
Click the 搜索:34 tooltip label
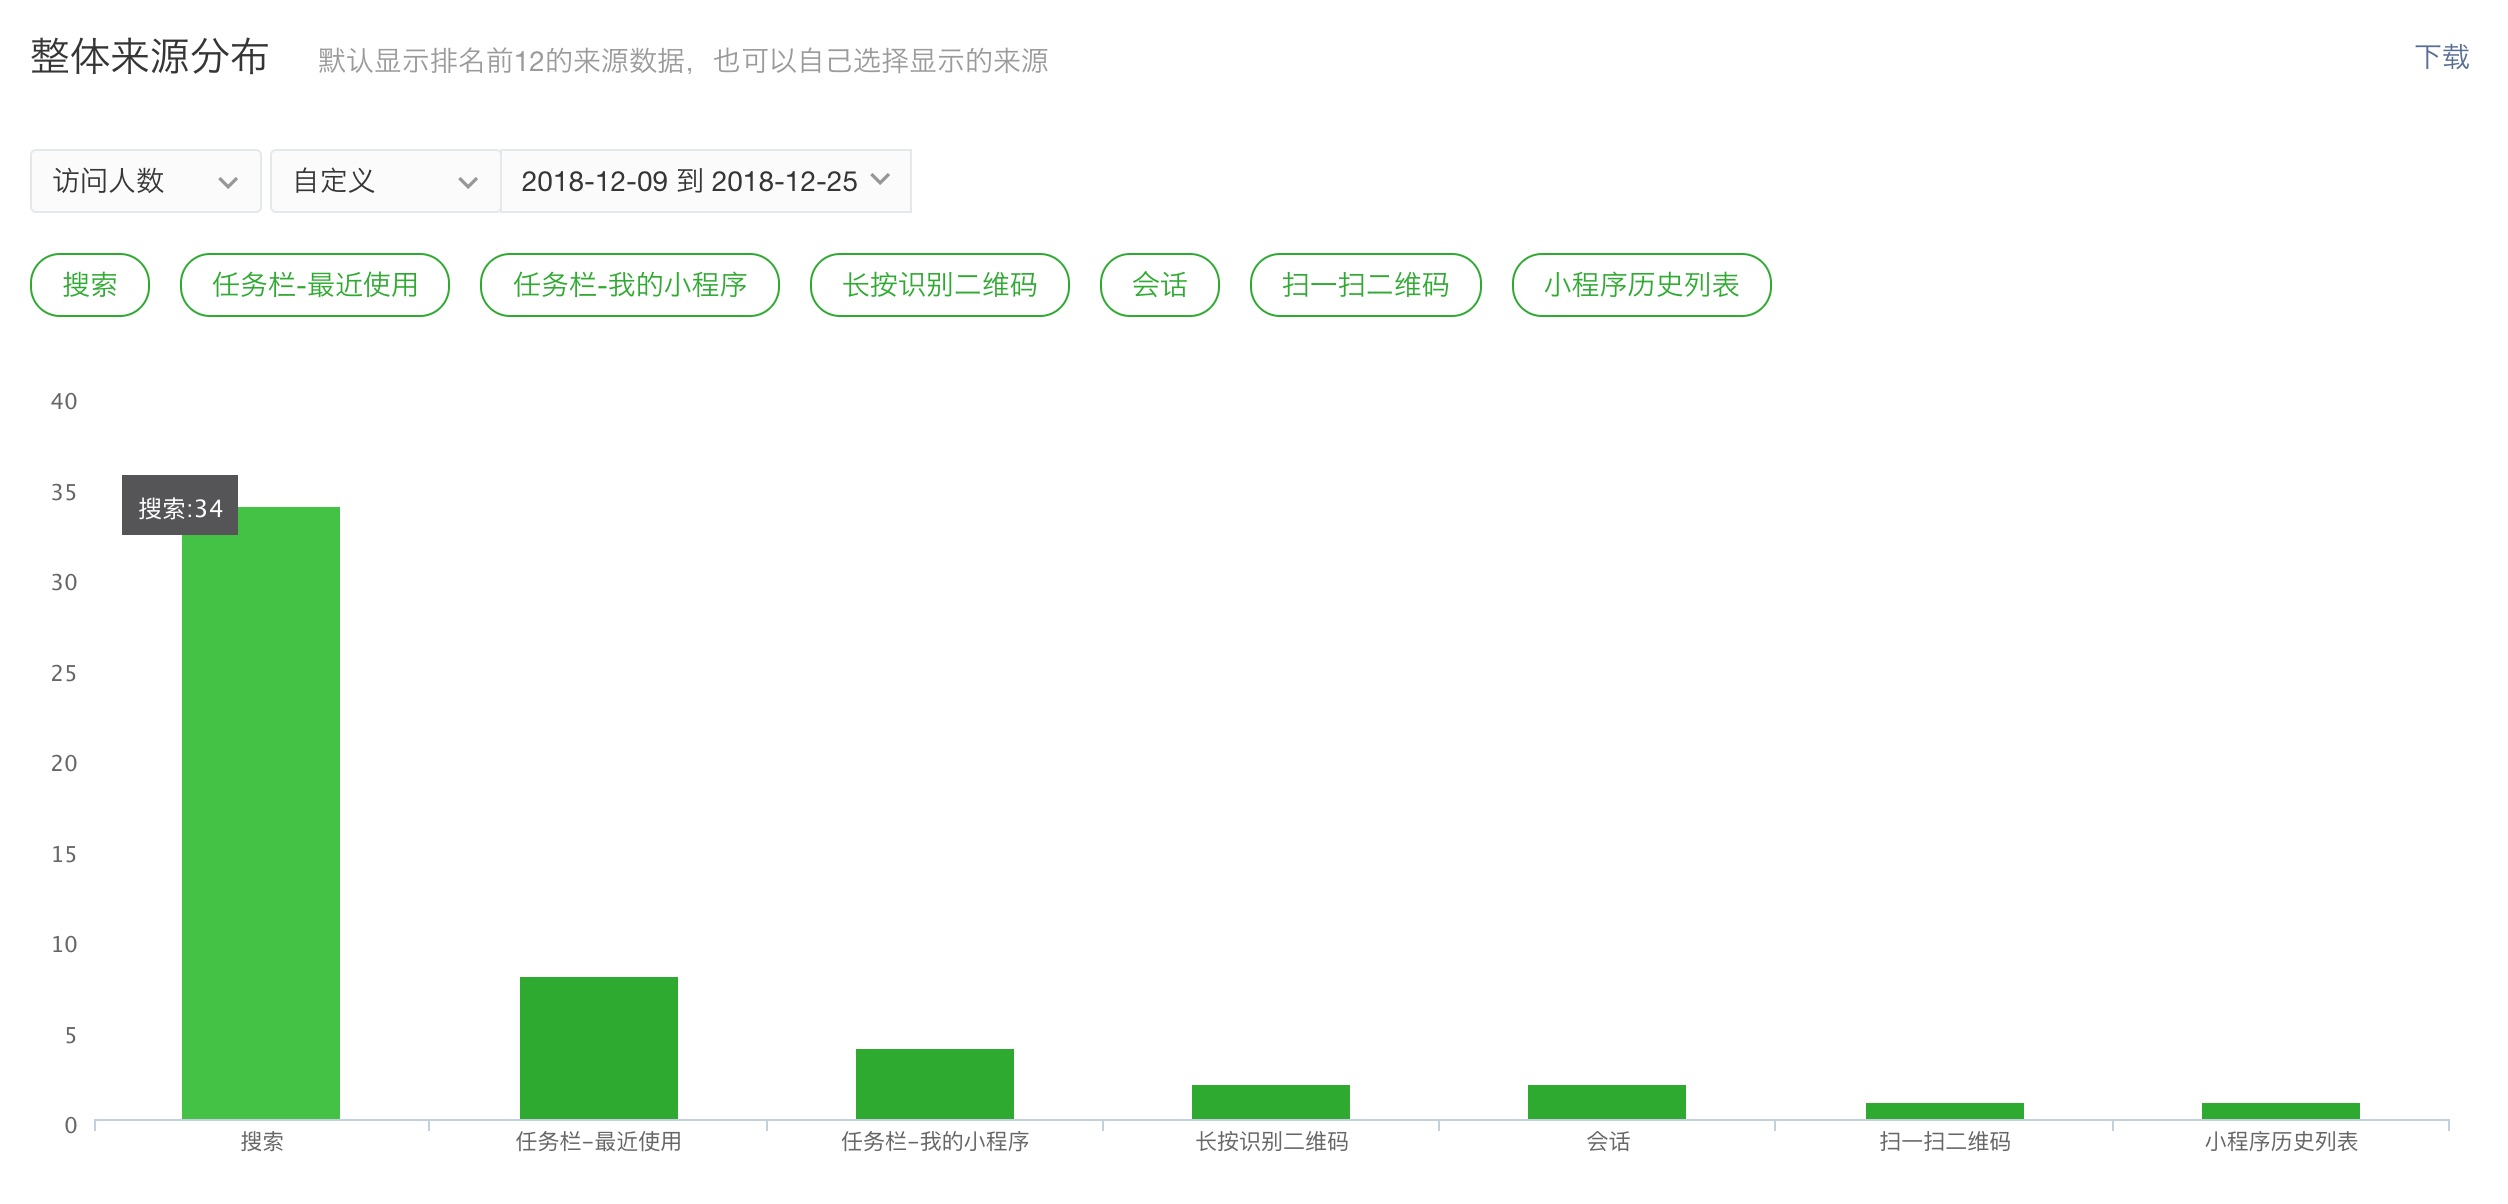tap(180, 506)
